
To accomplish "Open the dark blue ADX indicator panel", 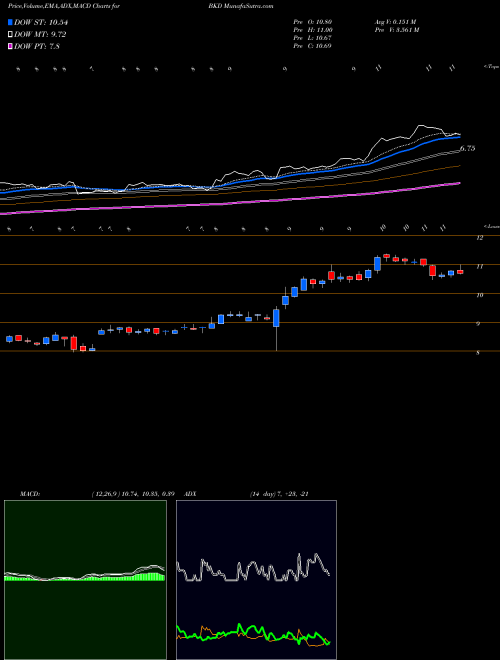I will point(256,580).
